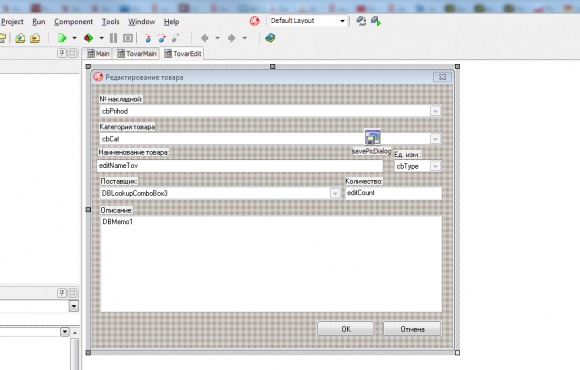The width and height of the screenshot is (580, 370).
Task: Expand the cbType units dropdown
Action: click(x=435, y=166)
